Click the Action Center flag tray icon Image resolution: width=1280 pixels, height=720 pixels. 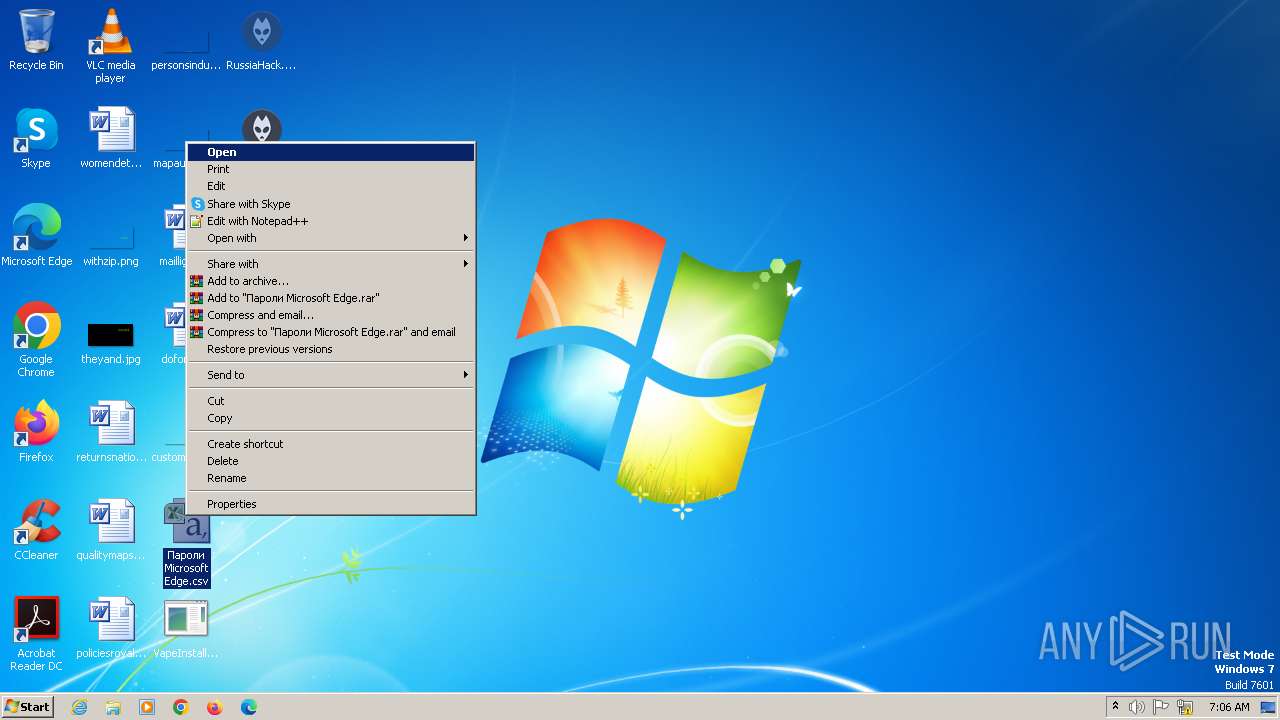1161,707
